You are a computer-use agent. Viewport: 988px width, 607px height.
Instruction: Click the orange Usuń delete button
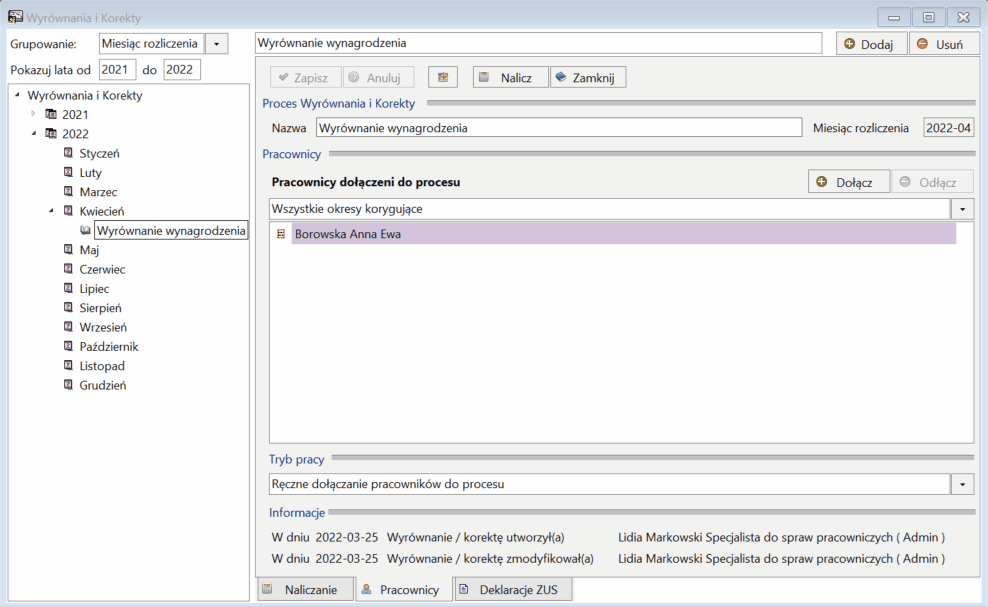(x=943, y=43)
